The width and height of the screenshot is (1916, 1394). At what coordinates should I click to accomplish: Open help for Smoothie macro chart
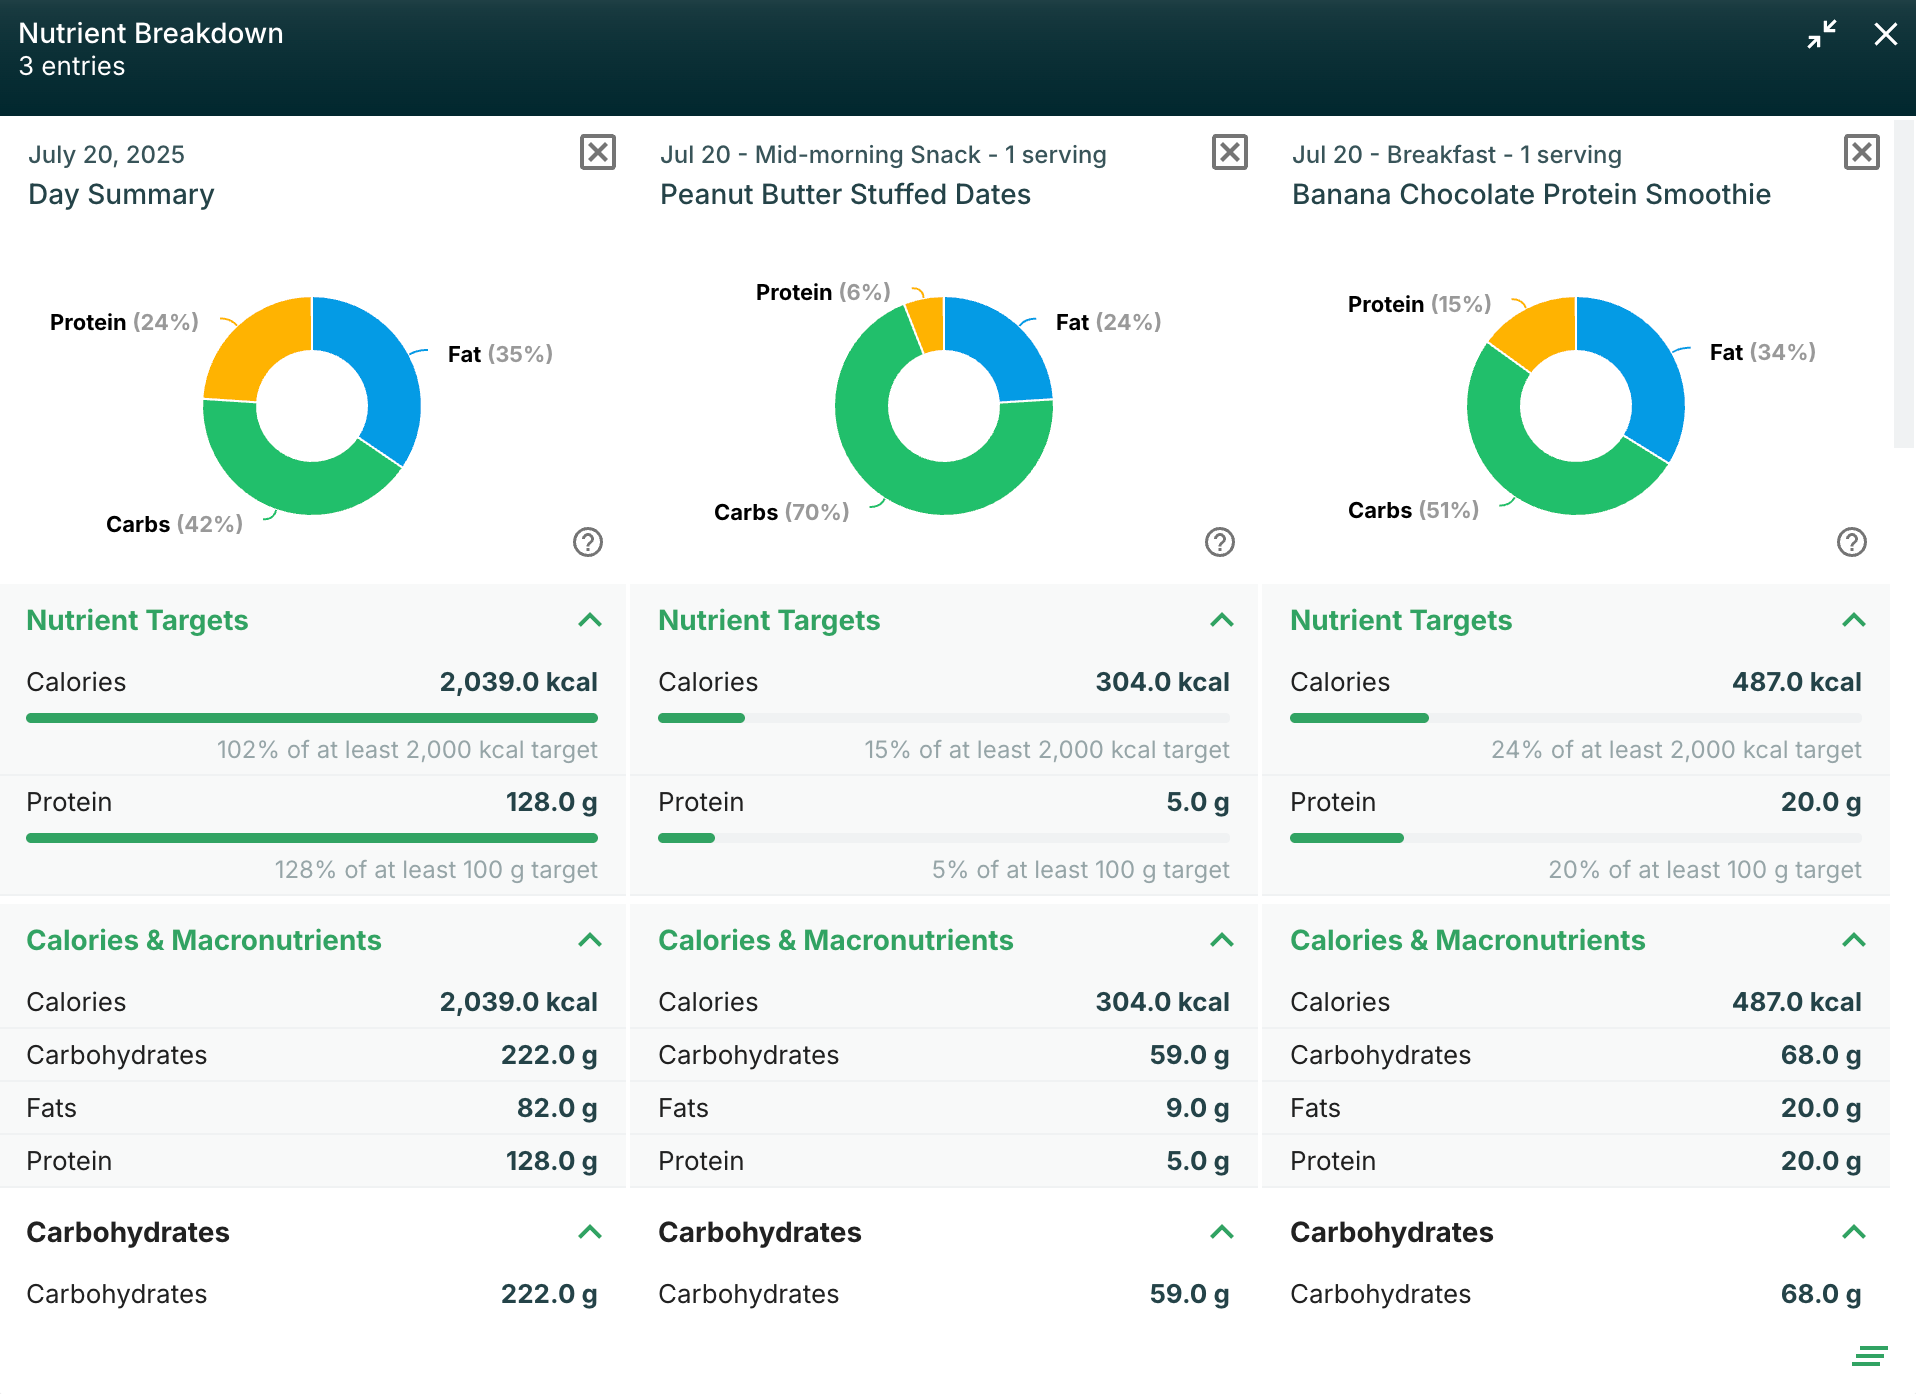pos(1851,542)
